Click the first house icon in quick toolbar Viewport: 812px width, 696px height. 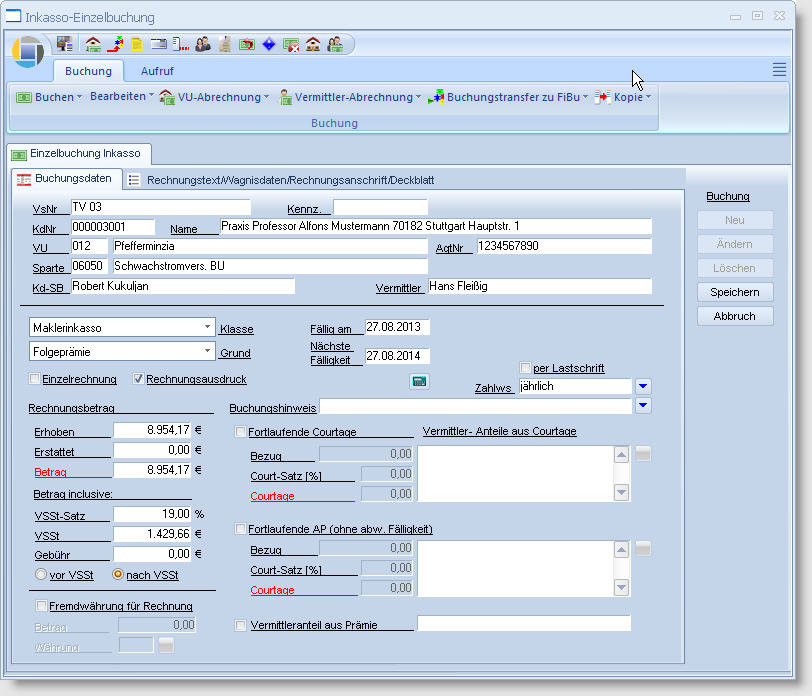[93, 44]
